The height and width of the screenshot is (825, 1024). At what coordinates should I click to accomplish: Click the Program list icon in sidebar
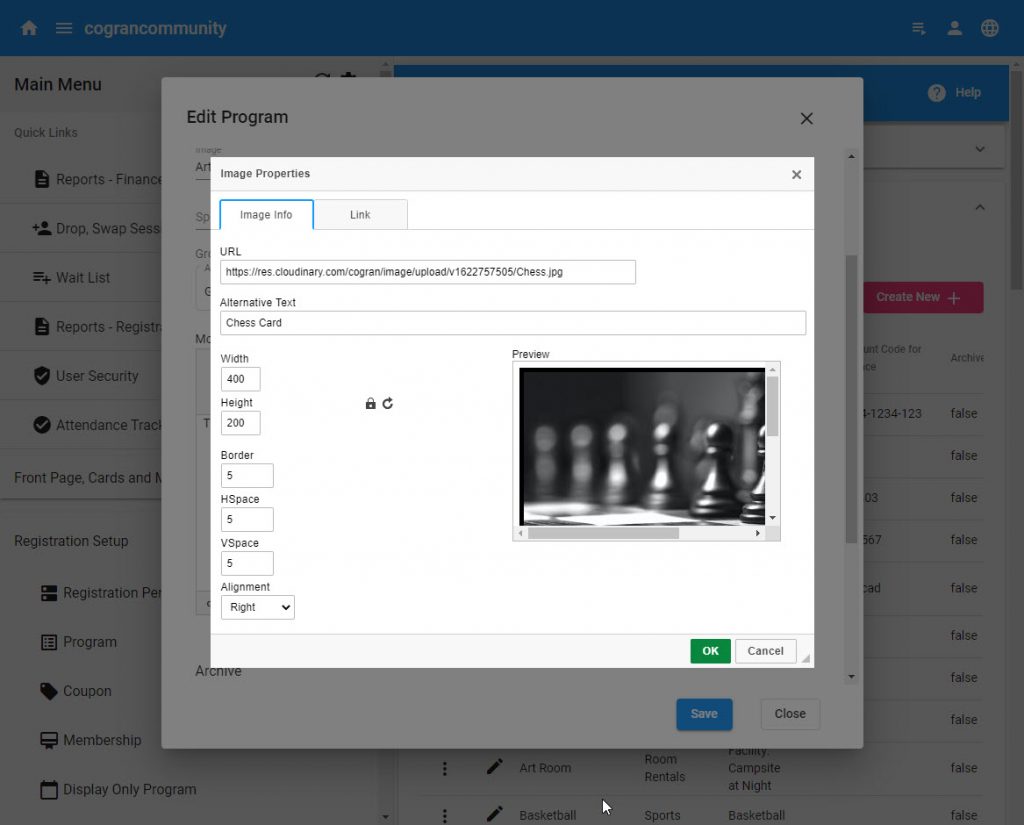point(49,642)
